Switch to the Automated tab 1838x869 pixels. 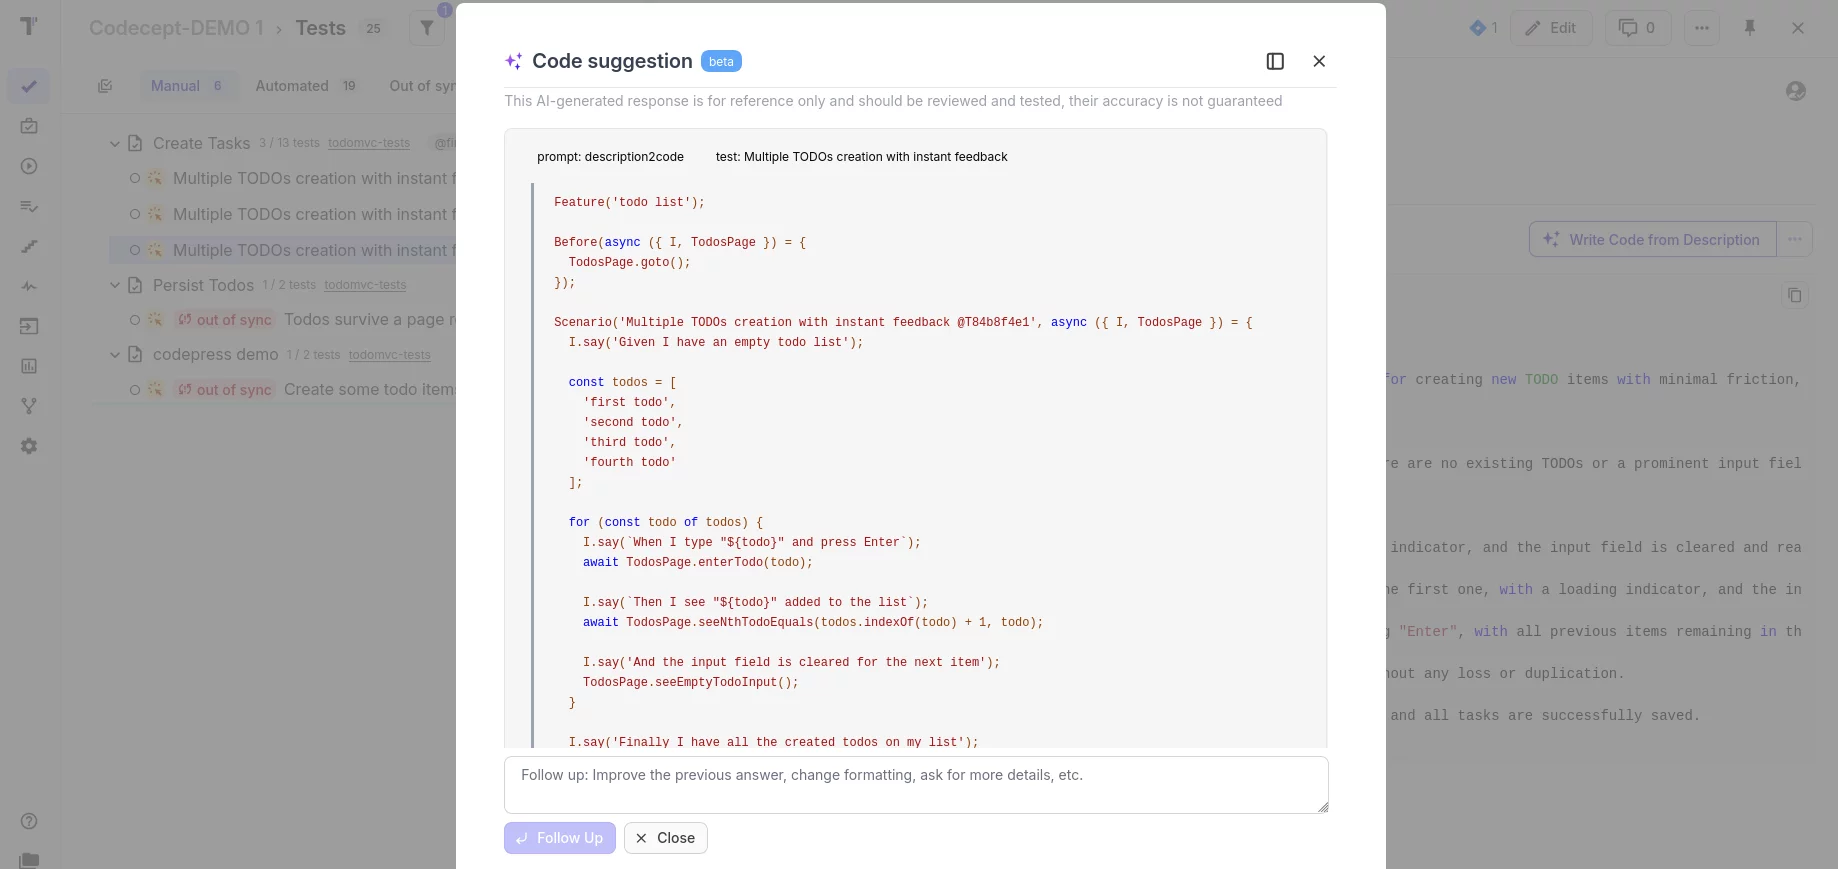point(291,86)
